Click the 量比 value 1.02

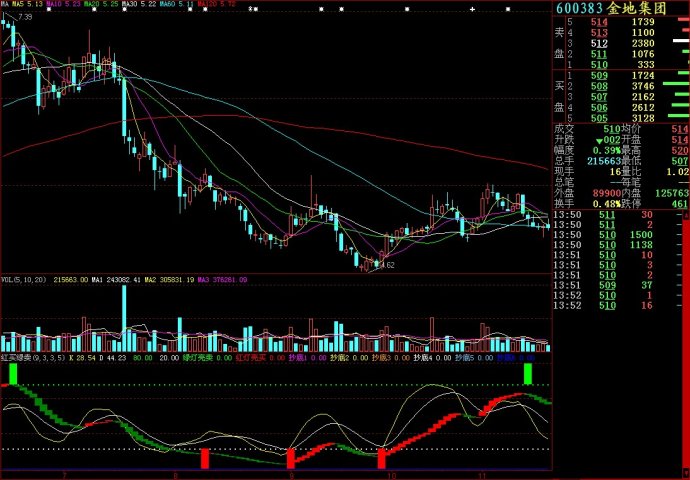[x=678, y=172]
